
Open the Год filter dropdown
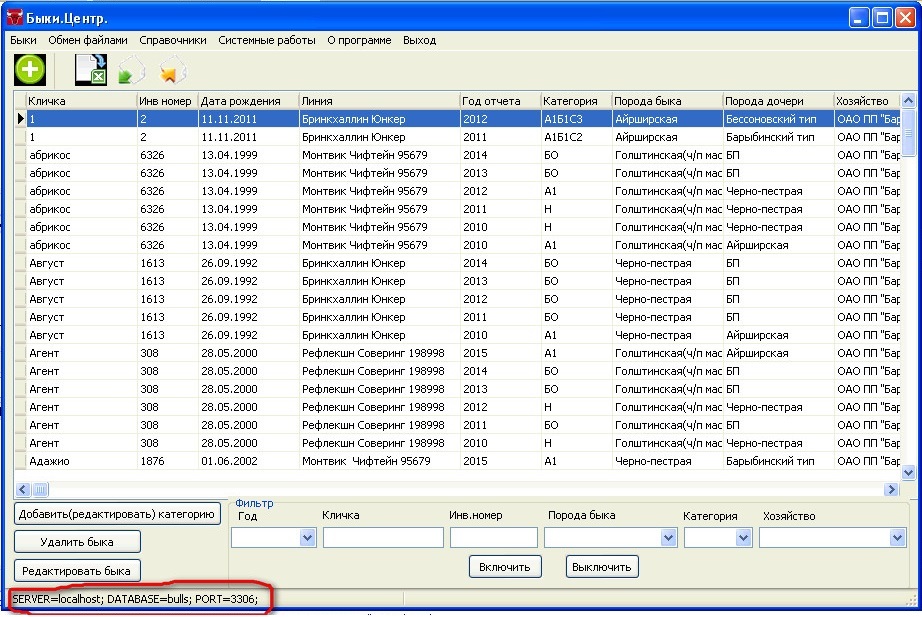307,538
